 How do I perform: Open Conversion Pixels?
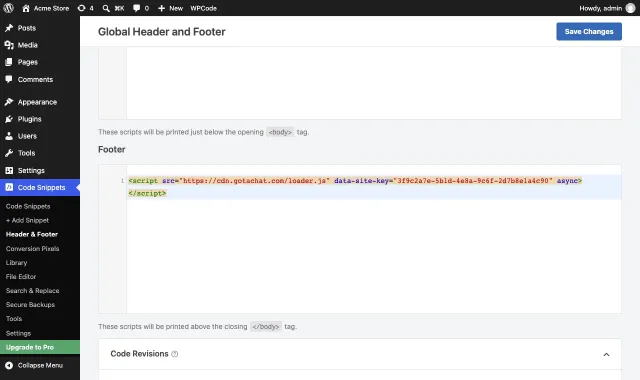[x=32, y=249]
